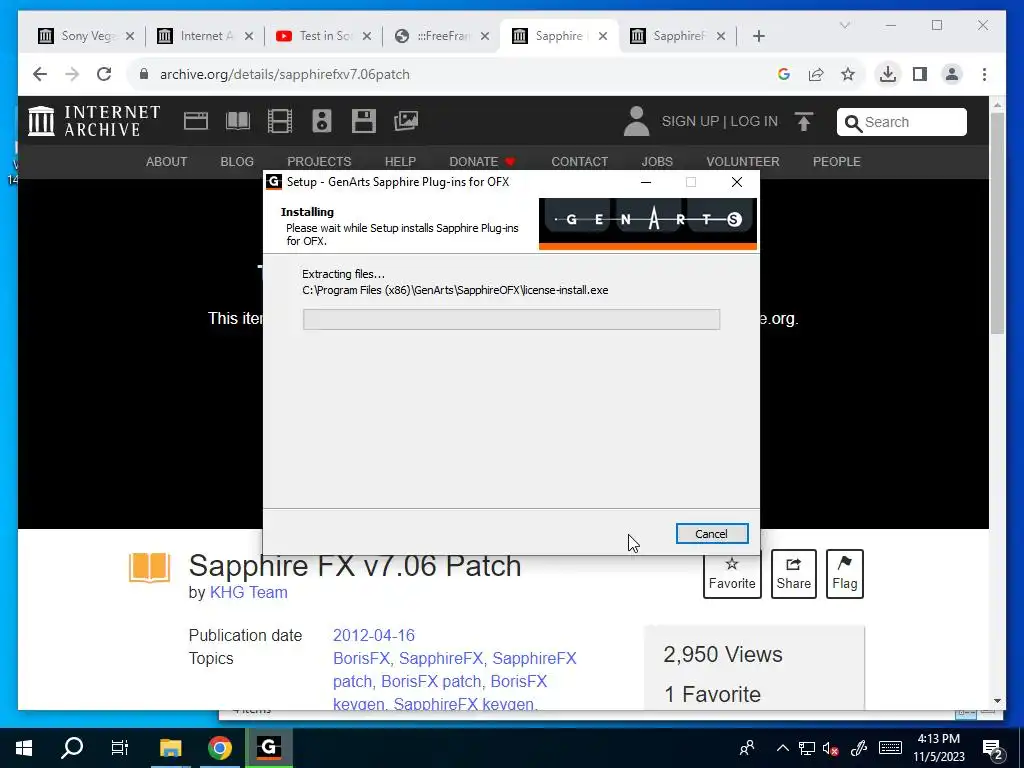Click the Chrome back arrow
This screenshot has width=1024, height=768.
click(40, 74)
